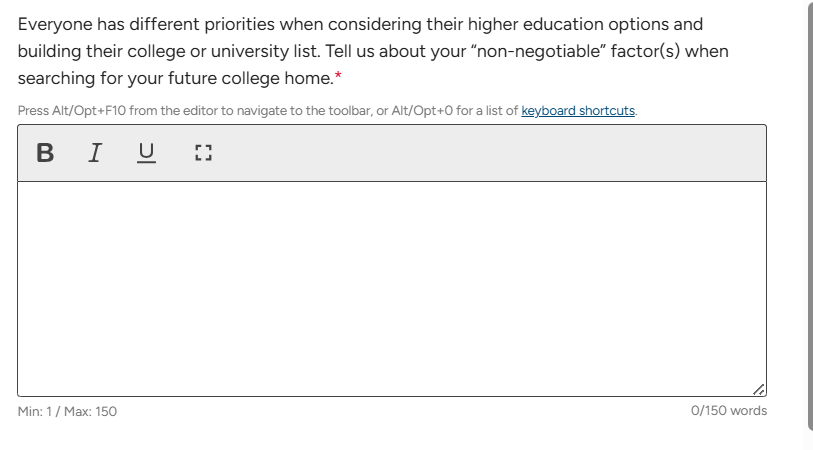The width and height of the screenshot is (813, 450).
Task: Expand the editor to fullscreen mode
Action: point(204,153)
